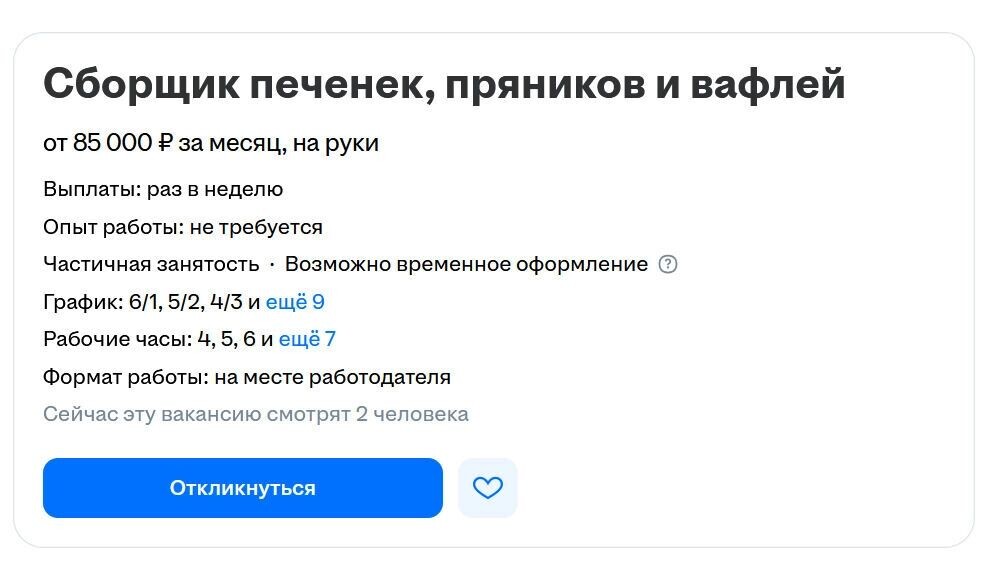Screen dimensions: 991x581
Task: Select the salary line от 85 000 ₽
Action: pos(210,142)
